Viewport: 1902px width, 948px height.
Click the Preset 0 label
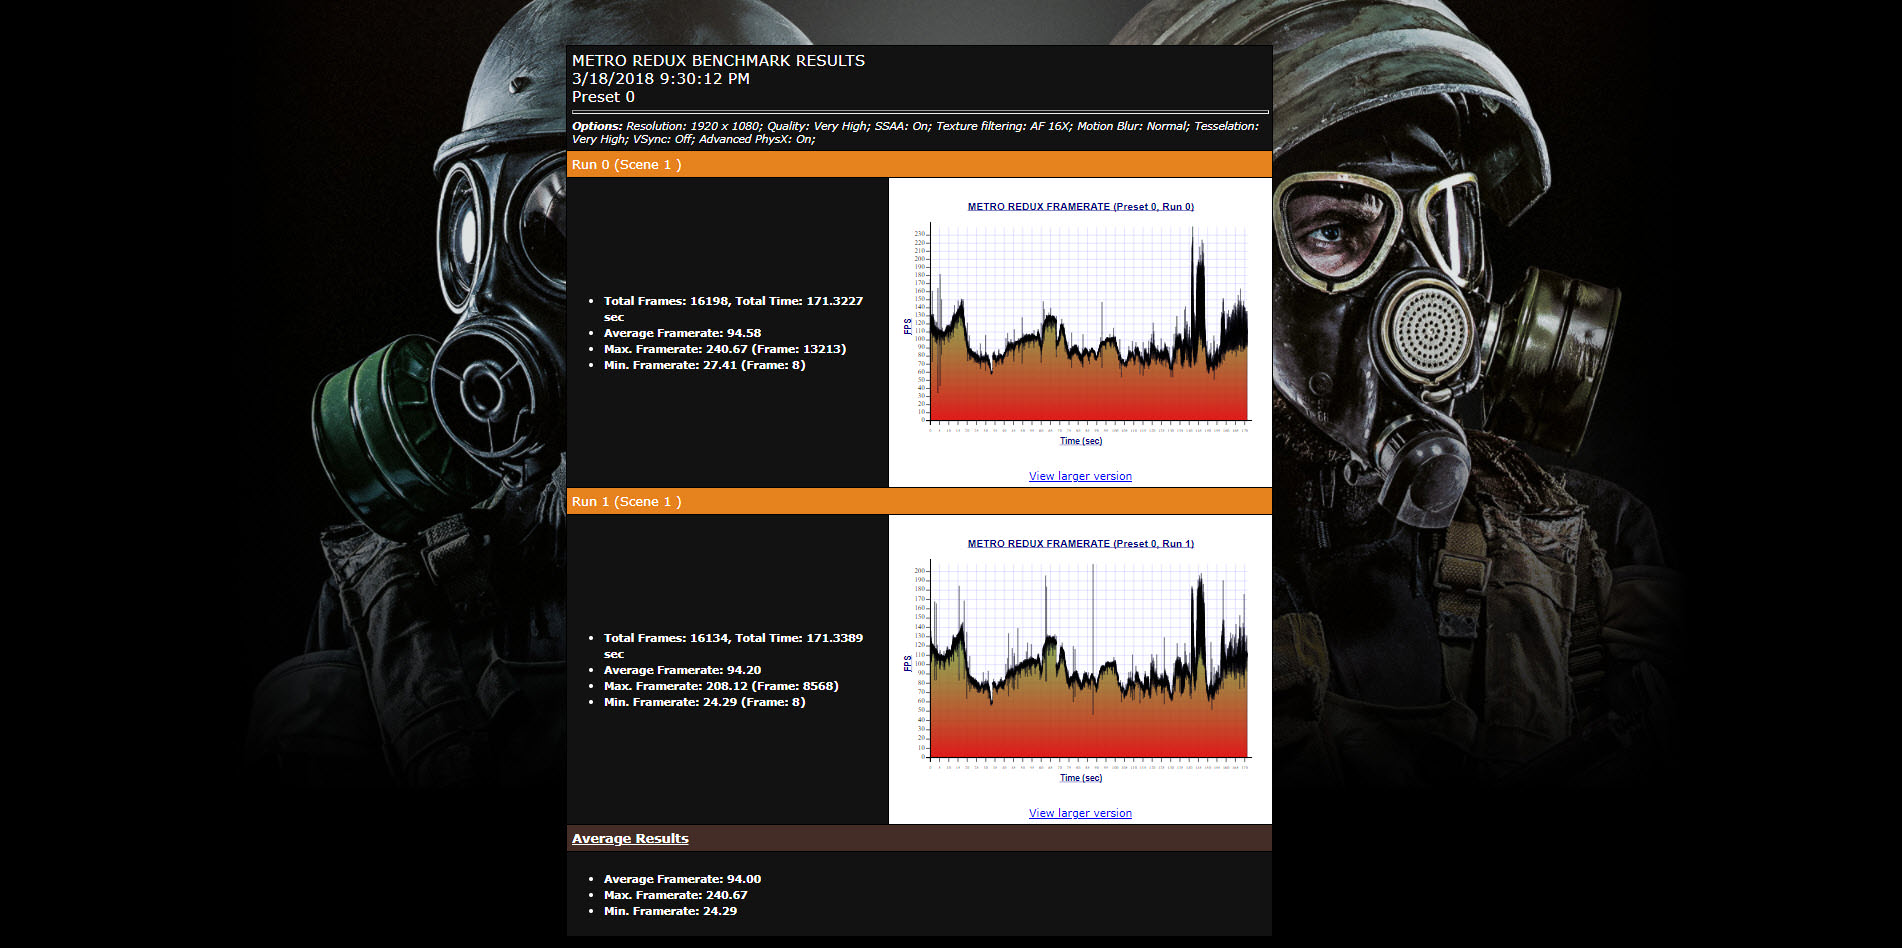pyautogui.click(x=603, y=97)
